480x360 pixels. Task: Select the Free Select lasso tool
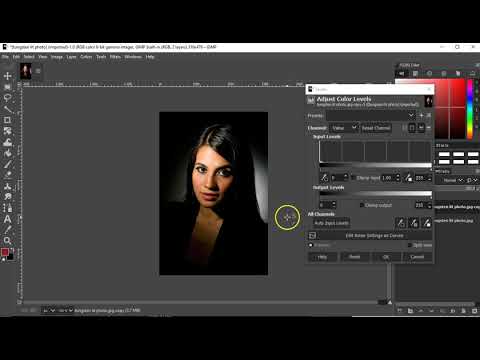tap(7, 98)
